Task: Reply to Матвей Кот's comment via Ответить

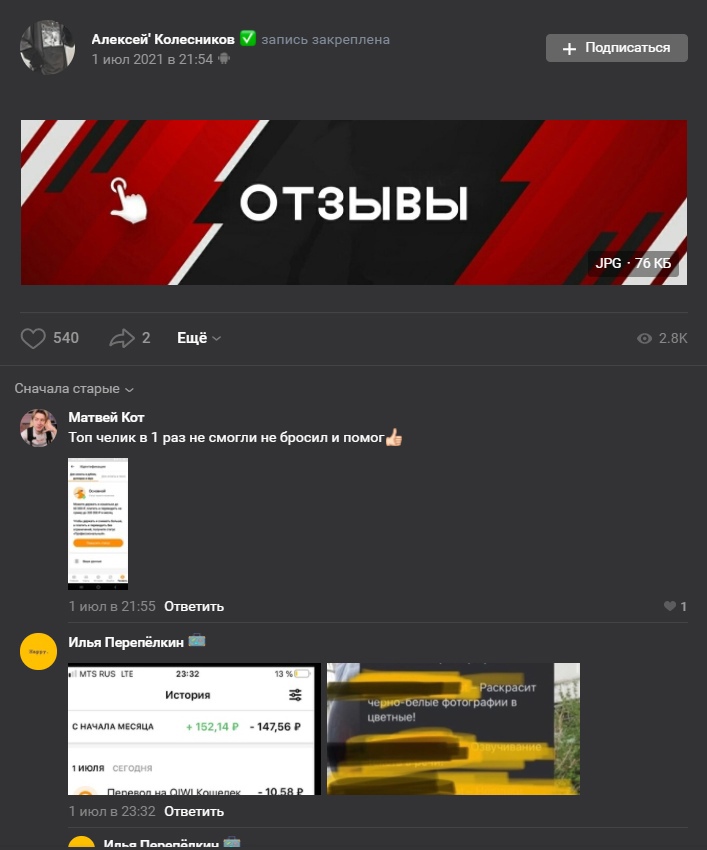Action: tap(194, 606)
